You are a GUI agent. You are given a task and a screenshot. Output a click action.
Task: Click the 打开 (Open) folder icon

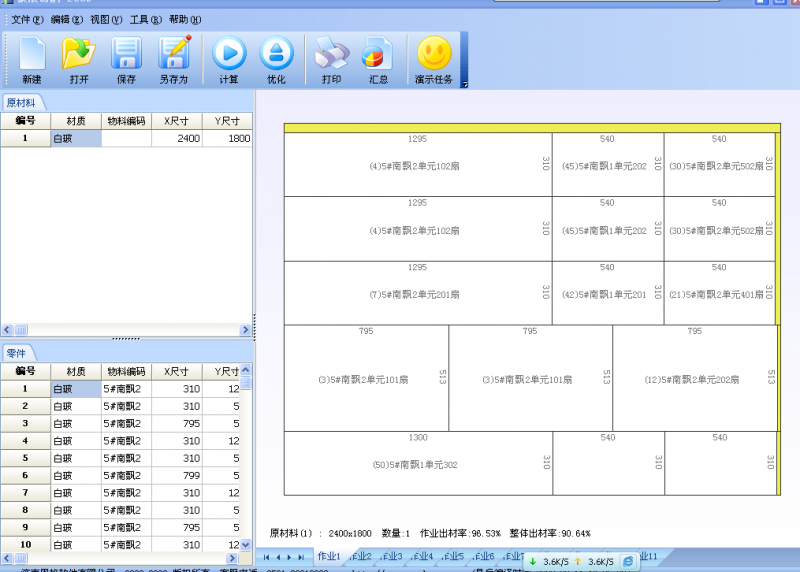tap(79, 59)
